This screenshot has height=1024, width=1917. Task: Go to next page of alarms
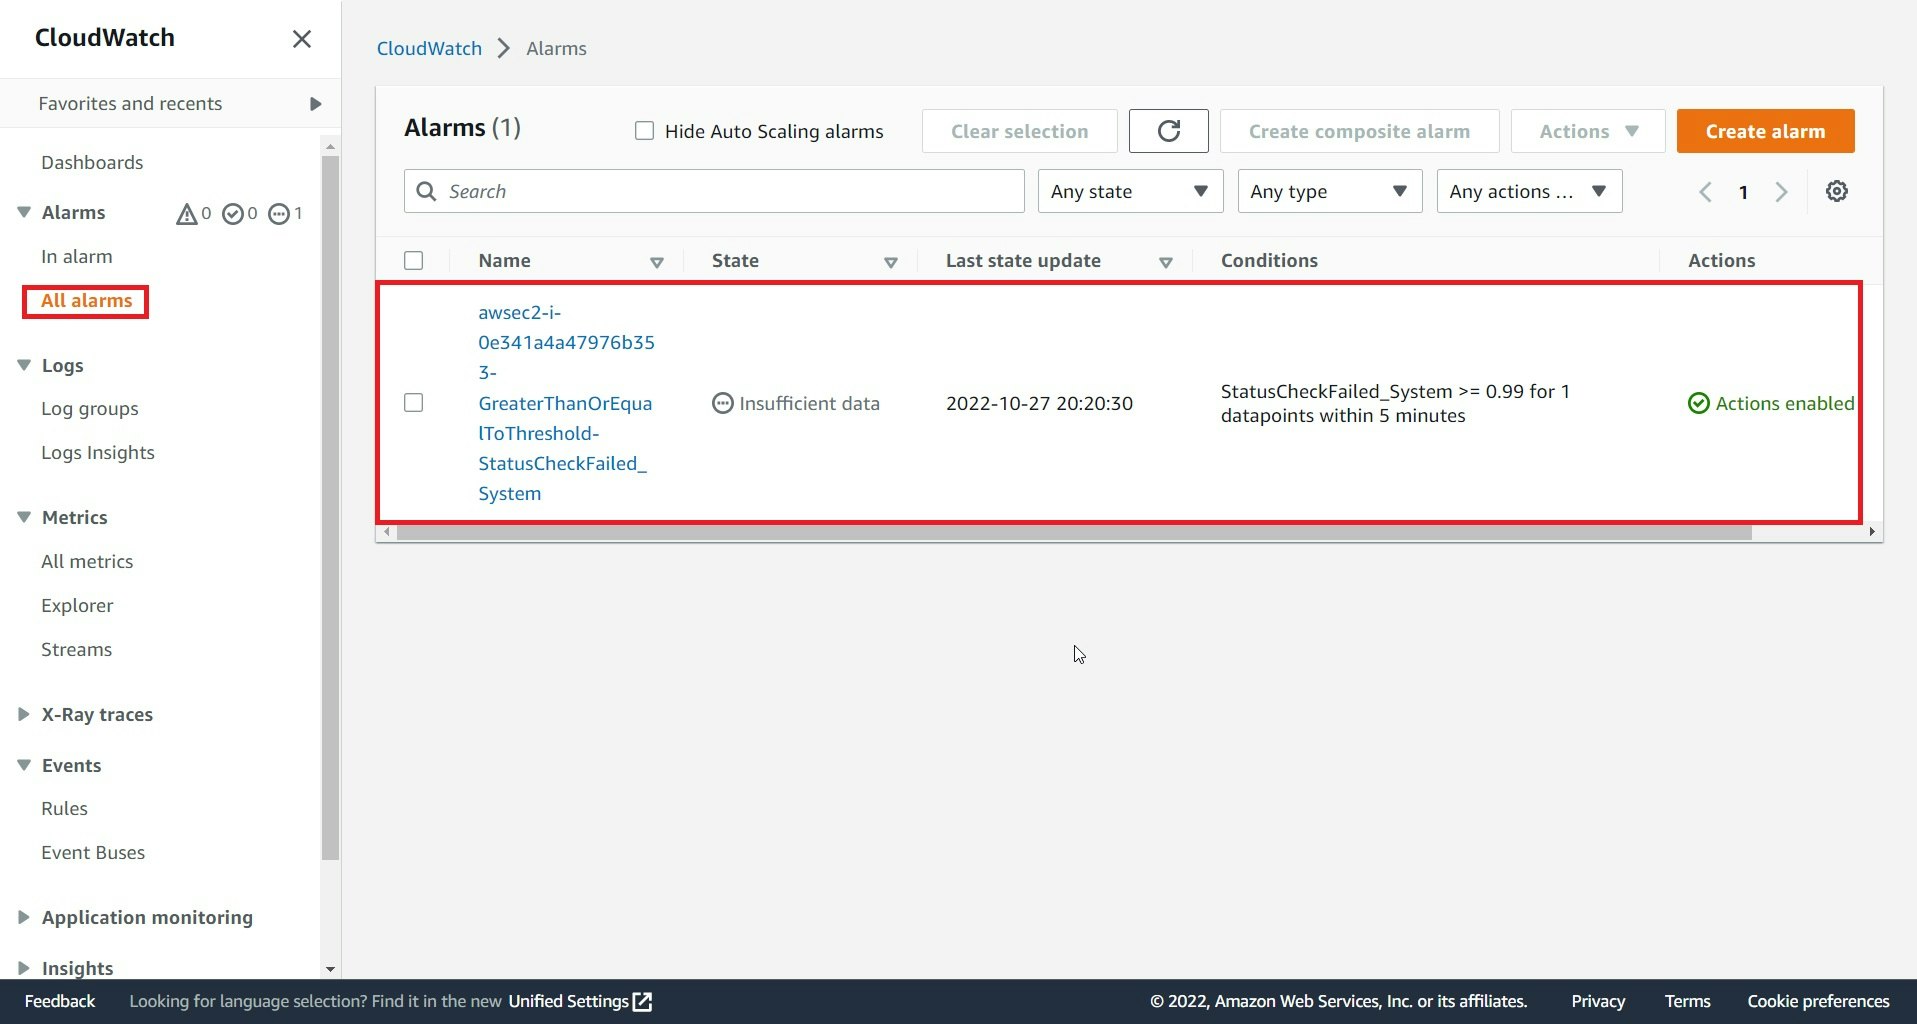[1781, 191]
